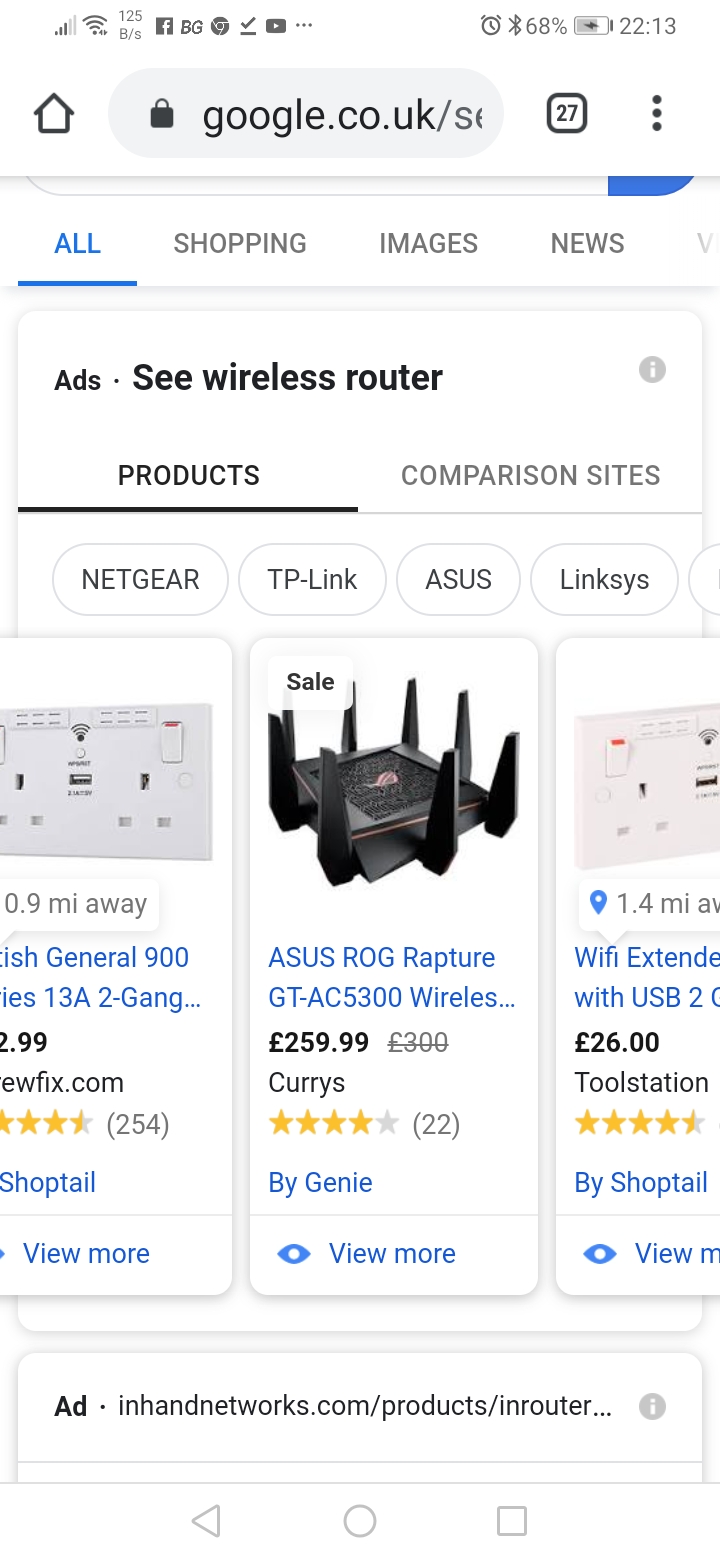Tap the eye icon under ASUS ROG card
This screenshot has height=1560, width=720.
coord(294,1254)
